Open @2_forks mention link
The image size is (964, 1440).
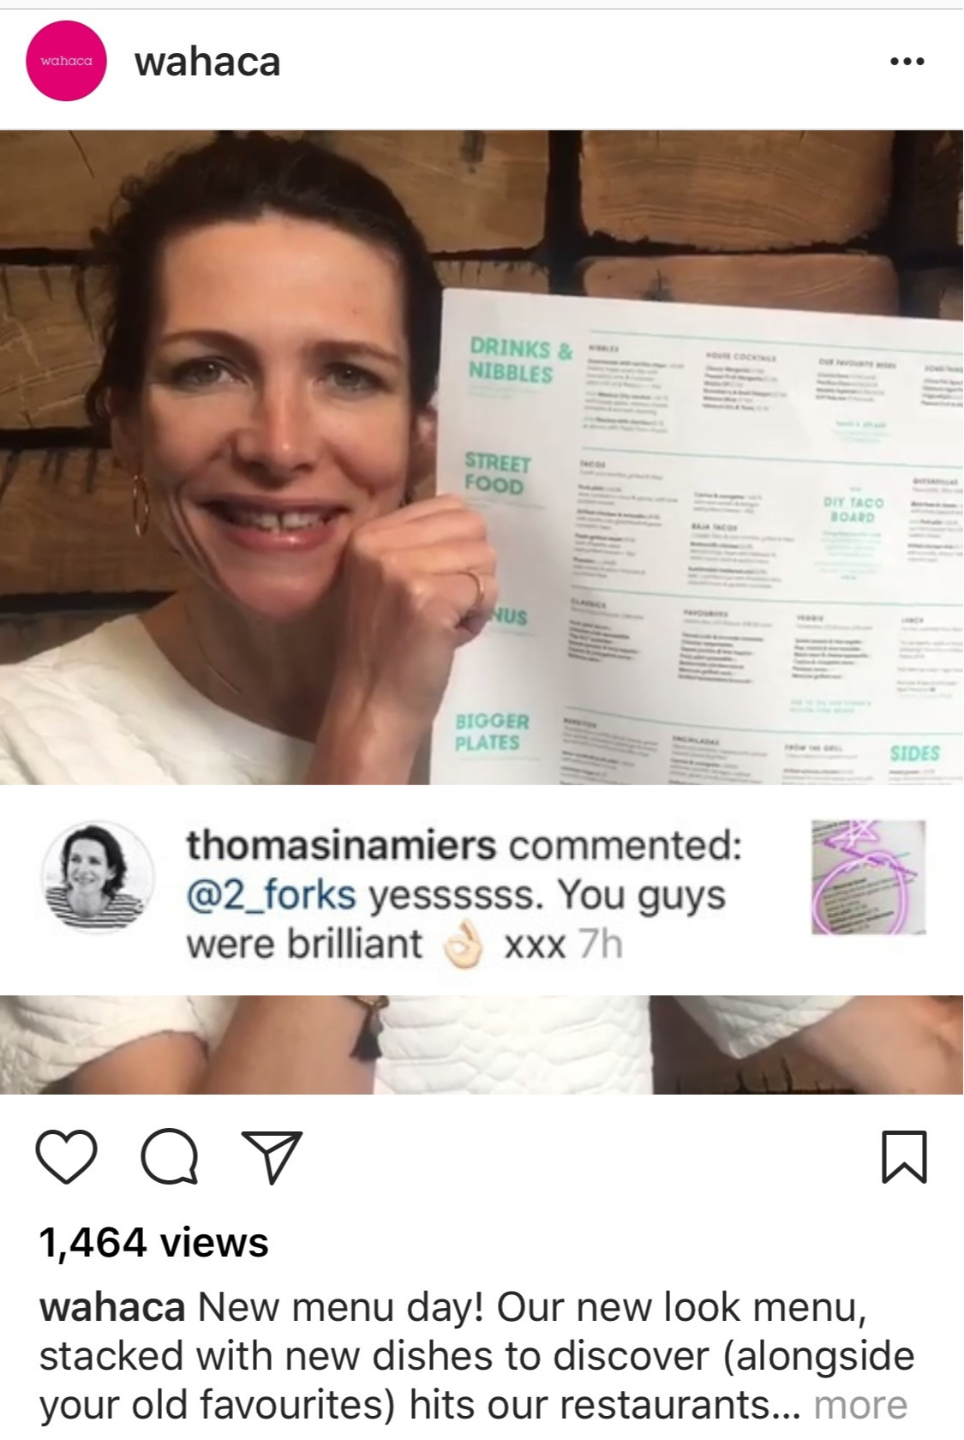click(x=271, y=895)
